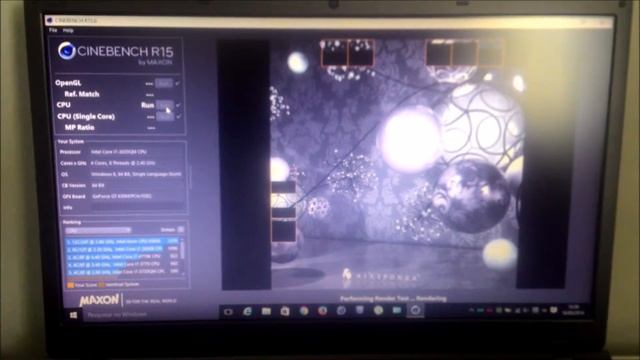Toggle the CPU test checkbox

click(x=178, y=105)
